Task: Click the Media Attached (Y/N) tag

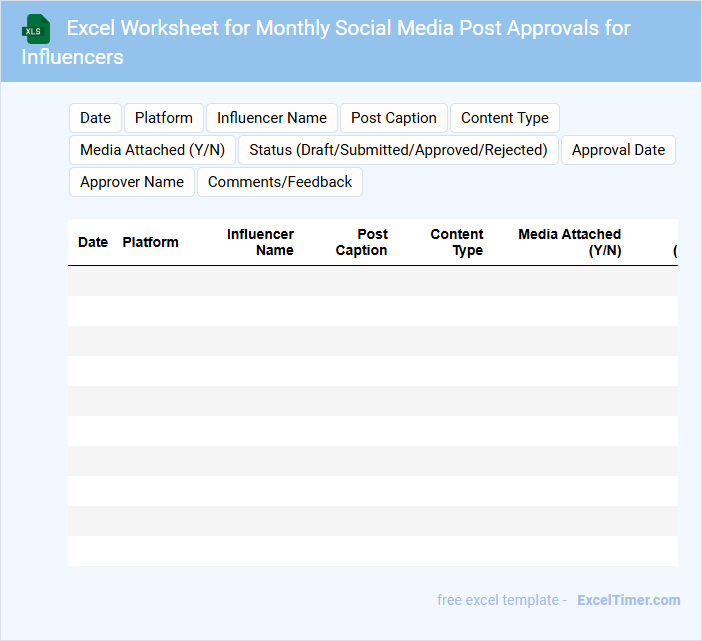Action: (152, 150)
